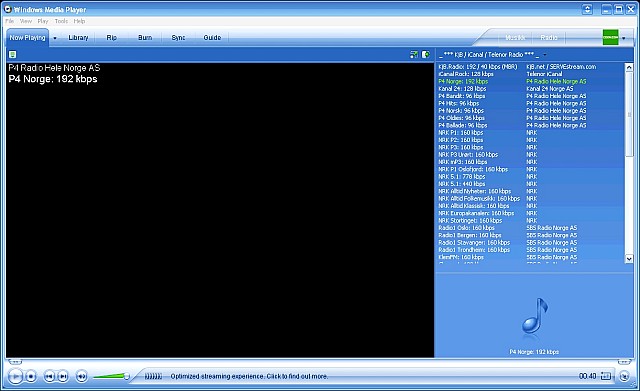
Task: Click the playlist scrollbar down arrow
Action: pyautogui.click(x=629, y=258)
